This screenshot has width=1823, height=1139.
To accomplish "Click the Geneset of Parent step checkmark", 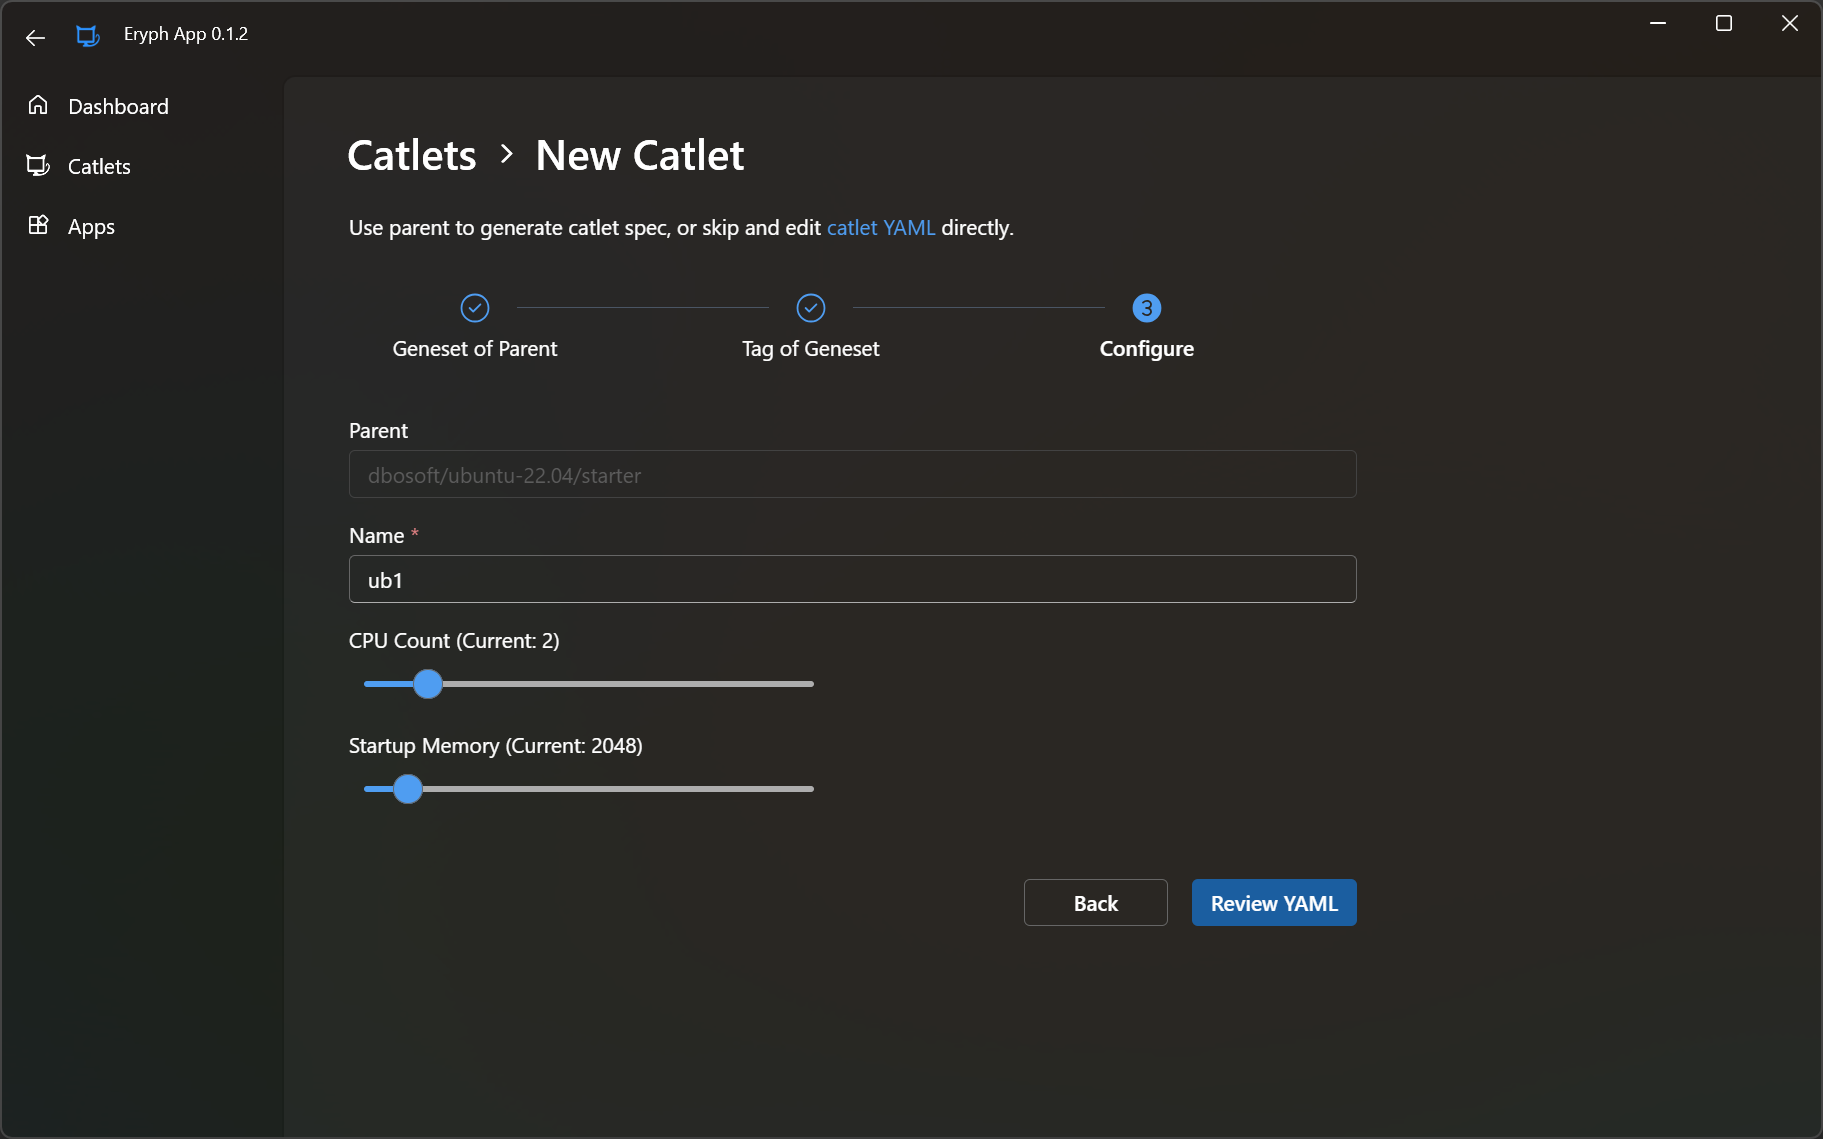I will pyautogui.click(x=475, y=308).
